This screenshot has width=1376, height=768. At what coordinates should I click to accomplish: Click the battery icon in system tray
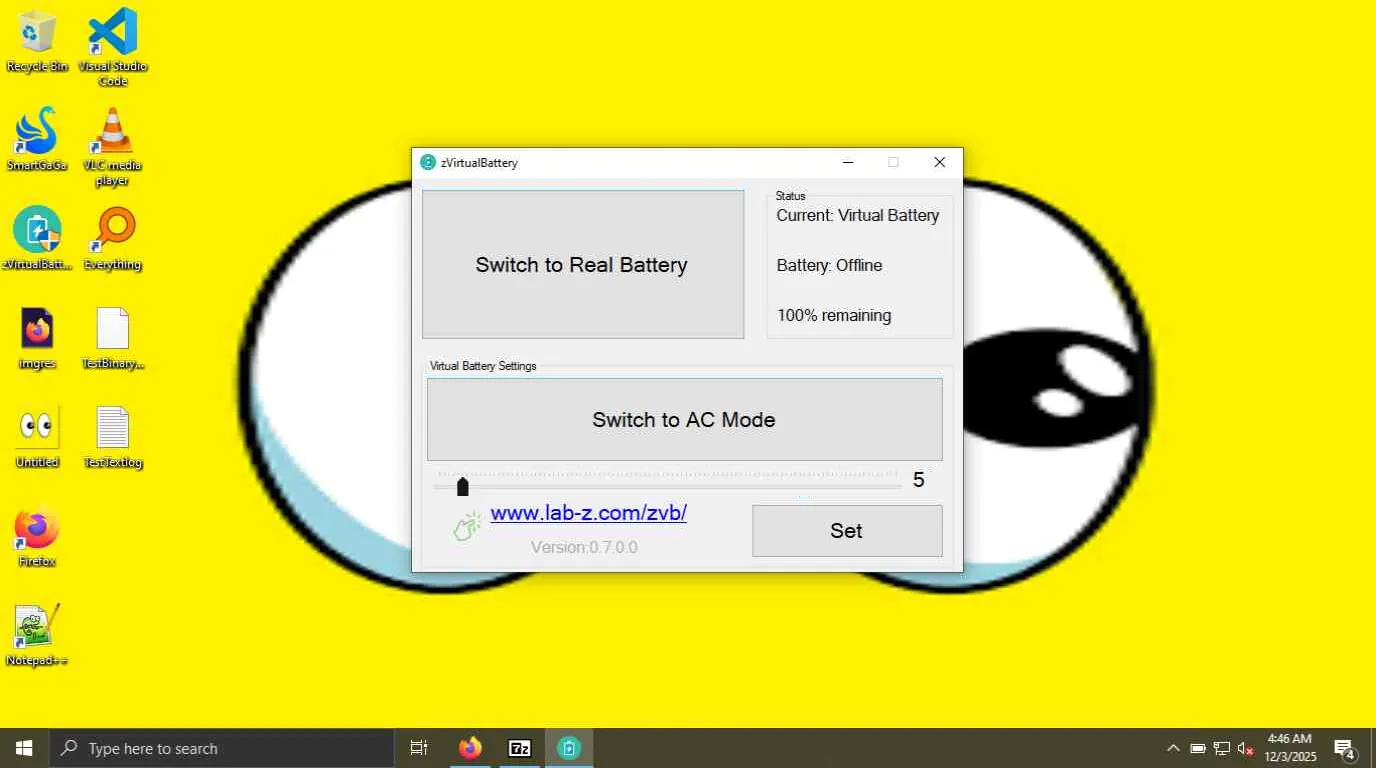[x=1197, y=748]
